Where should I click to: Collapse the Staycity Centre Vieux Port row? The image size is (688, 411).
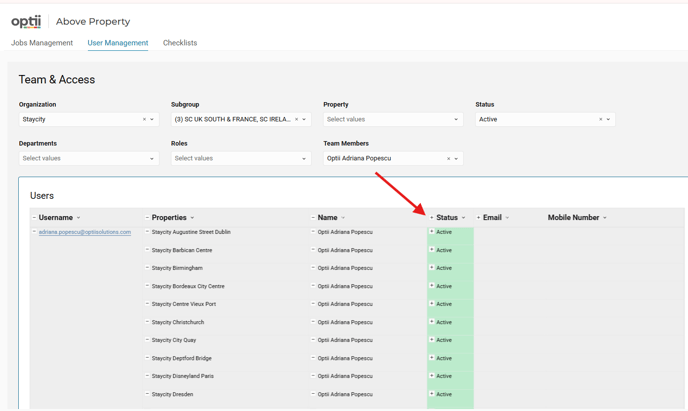point(147,304)
